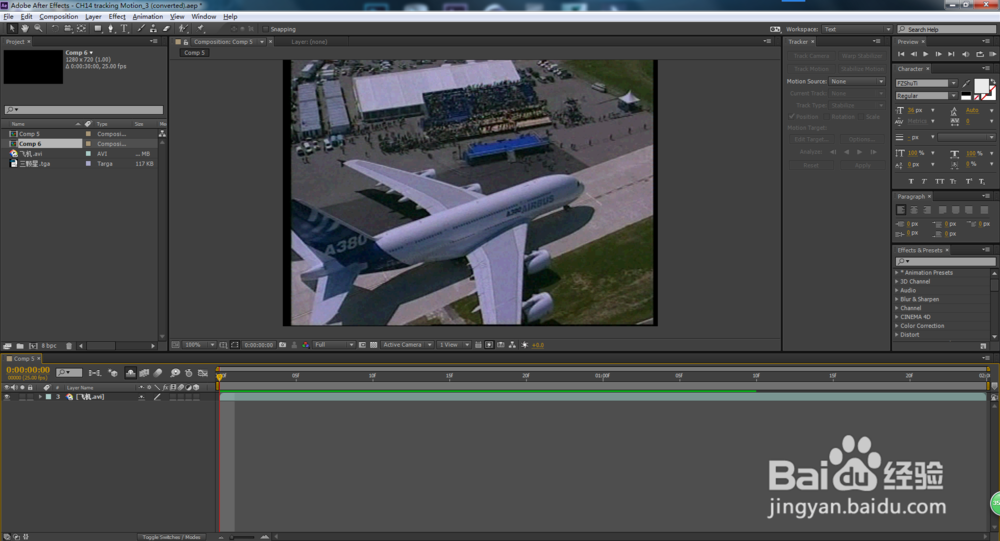Toggle the Position checkbox in Tracker
This screenshot has width=1000, height=541.
pyautogui.click(x=792, y=117)
